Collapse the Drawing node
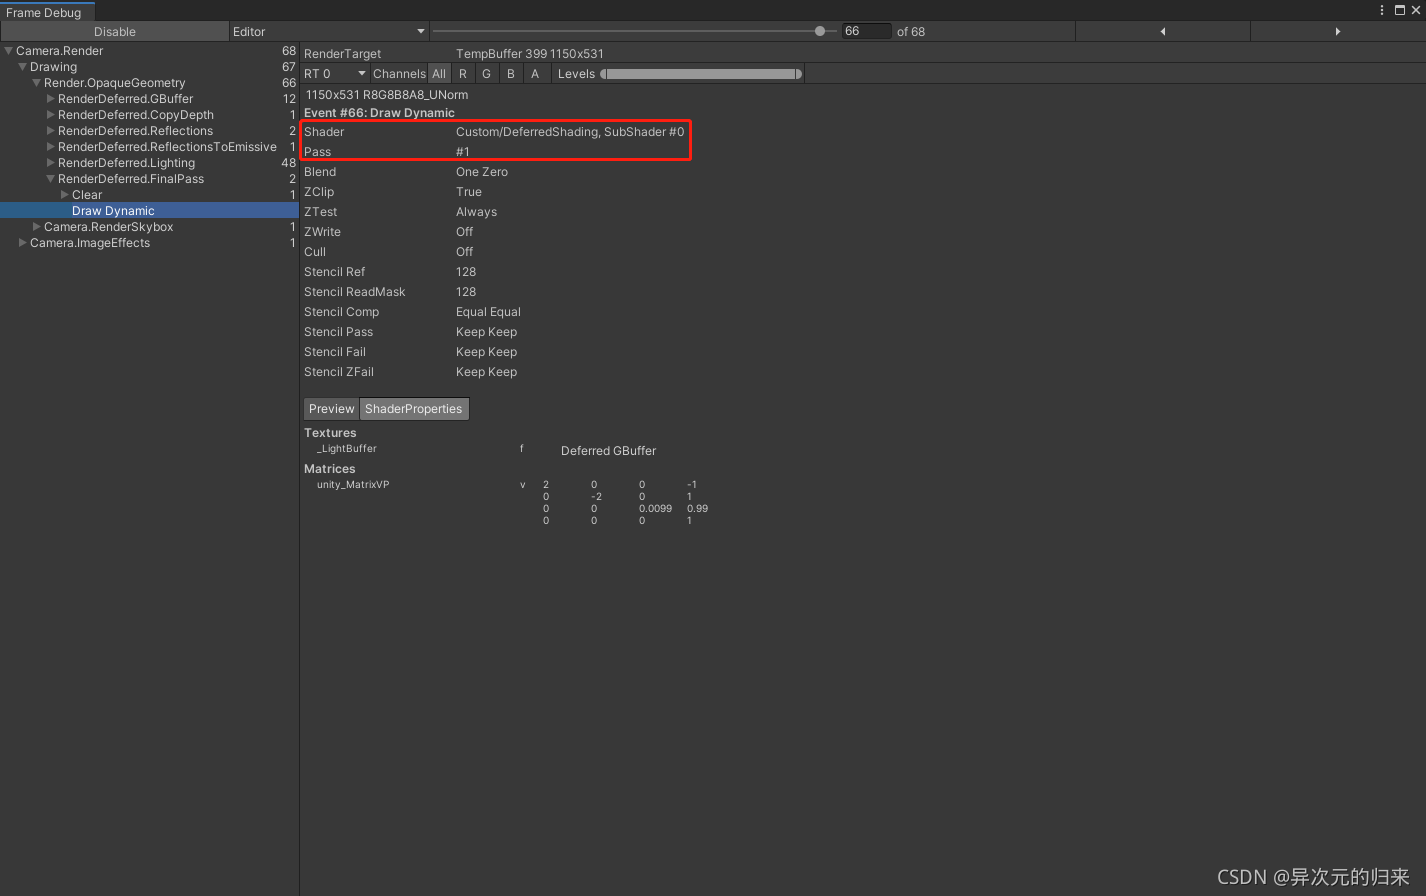 pyautogui.click(x=22, y=66)
